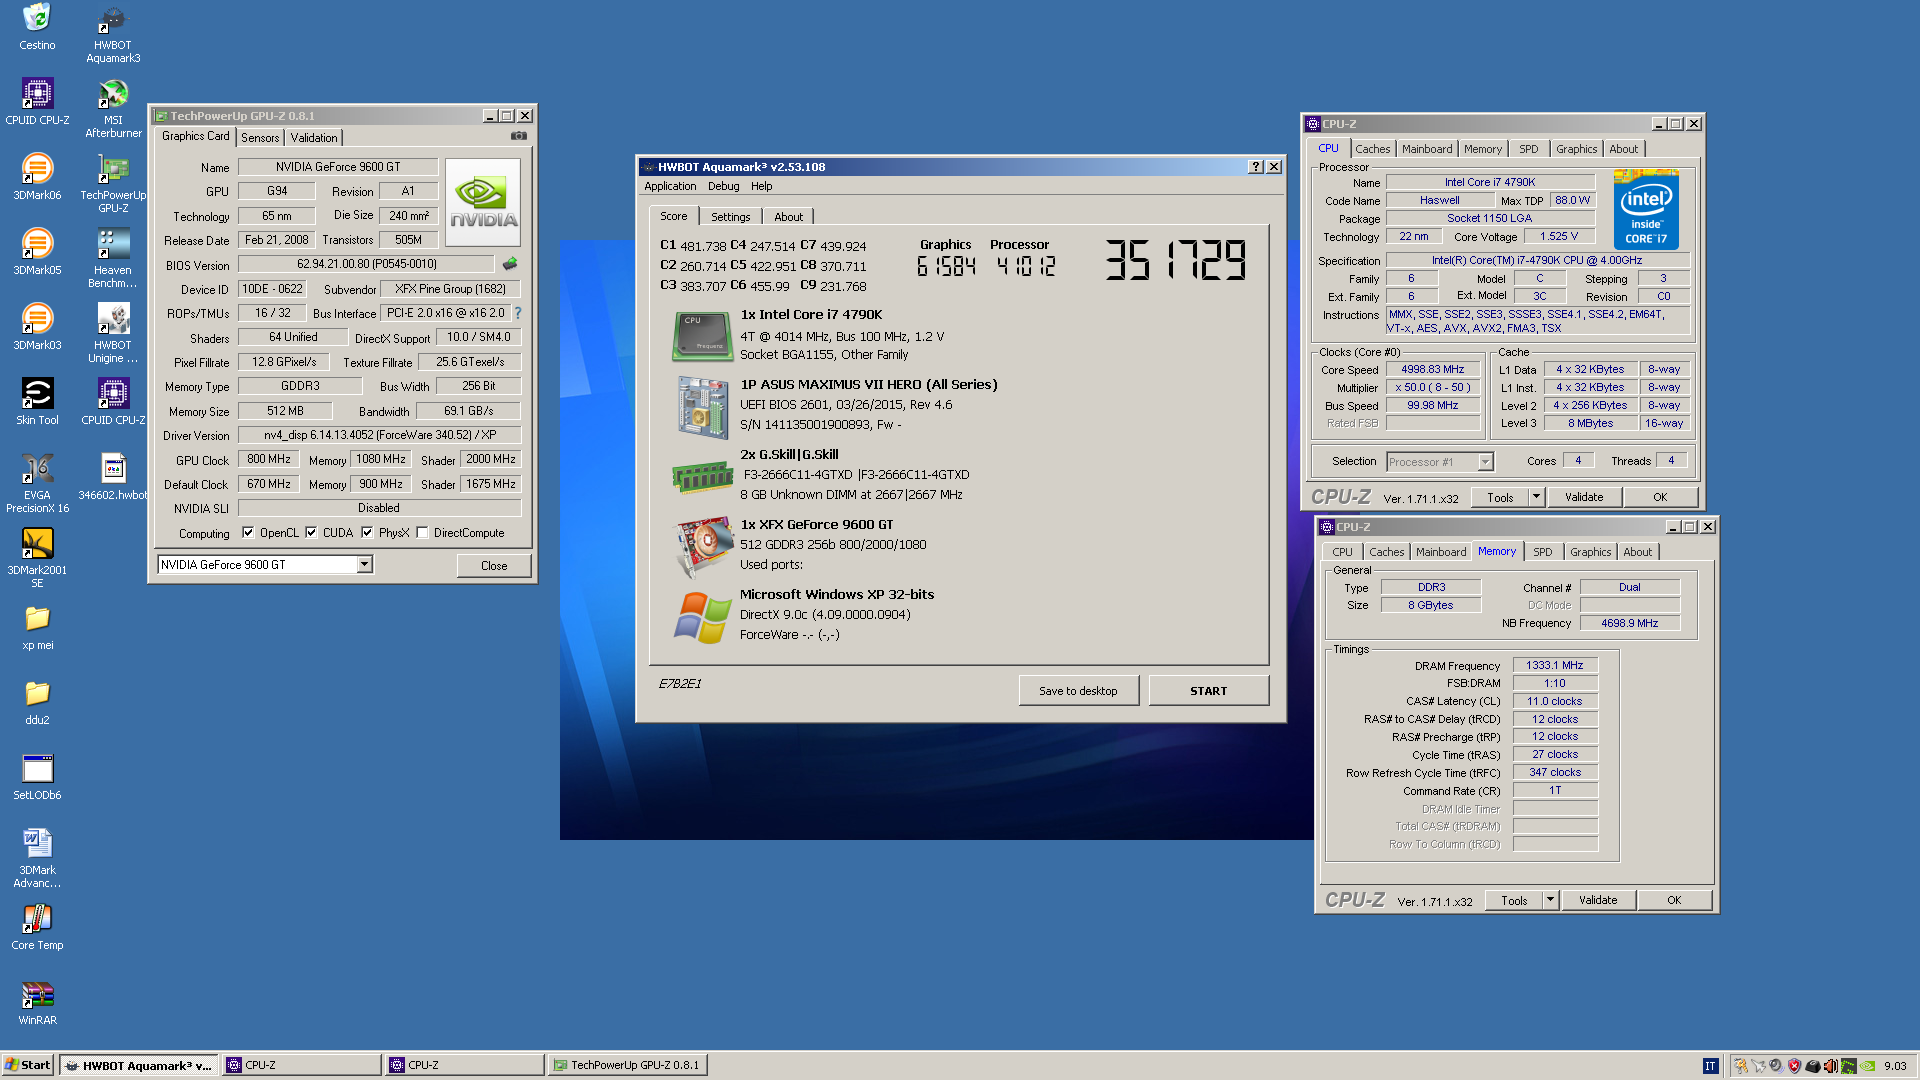Open the SPD tab in the Memory tab CPU-Z window

[x=1543, y=552]
